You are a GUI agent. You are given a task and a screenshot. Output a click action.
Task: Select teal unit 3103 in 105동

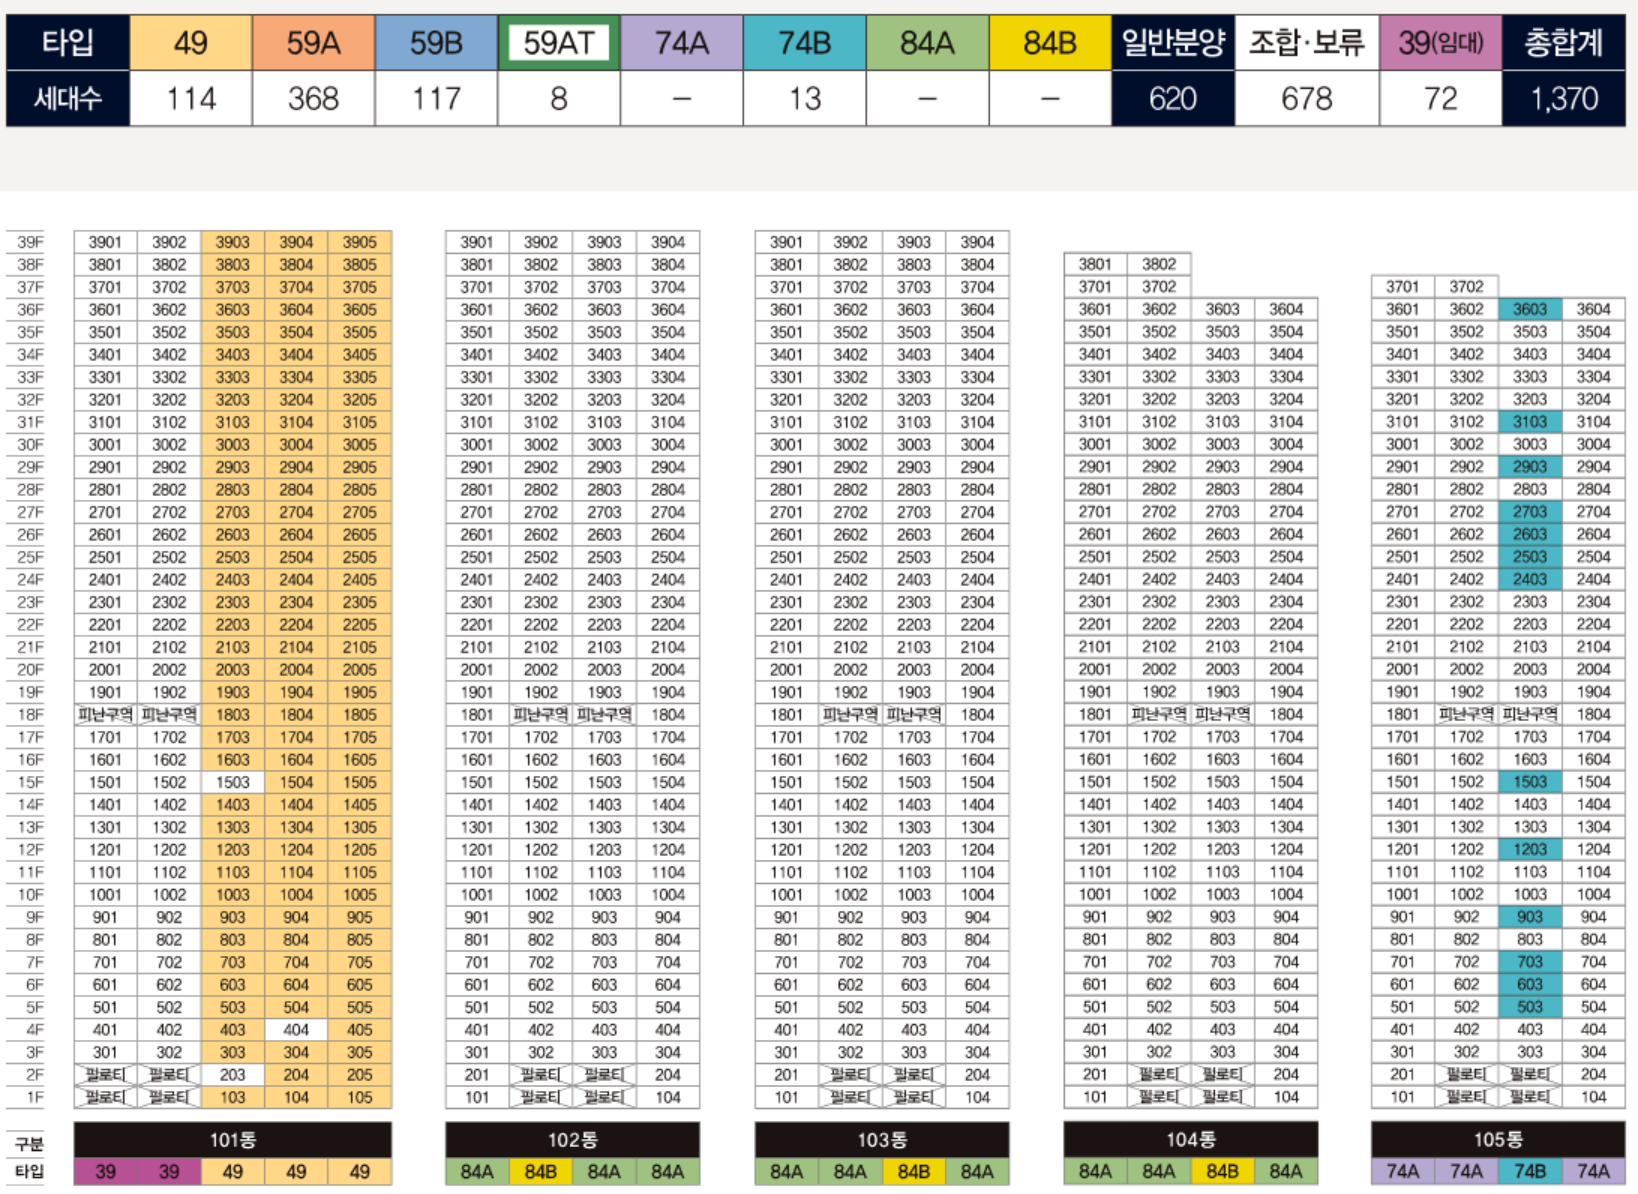coord(1530,422)
